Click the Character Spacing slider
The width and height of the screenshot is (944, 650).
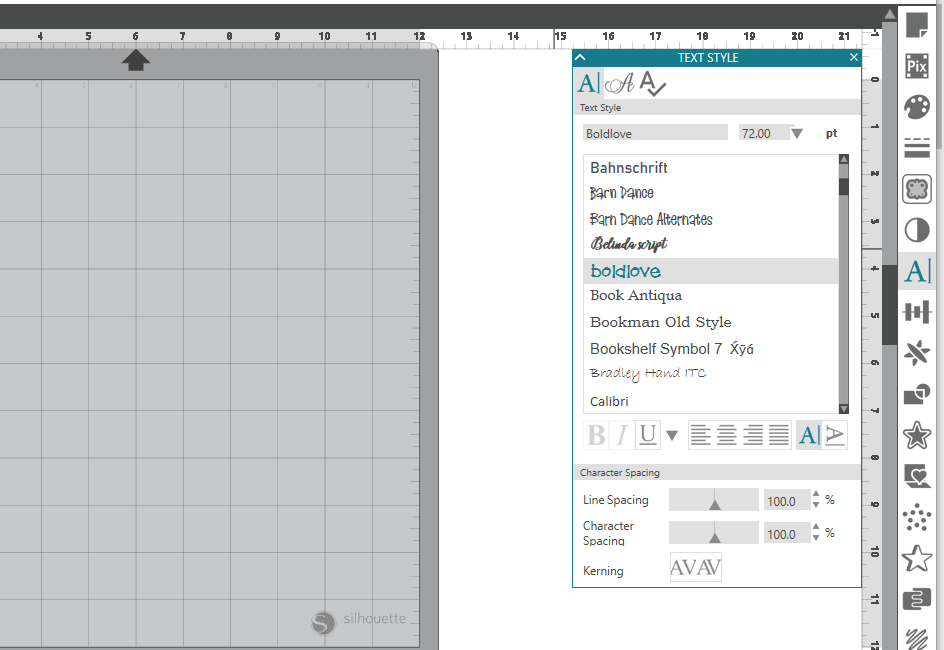713,533
